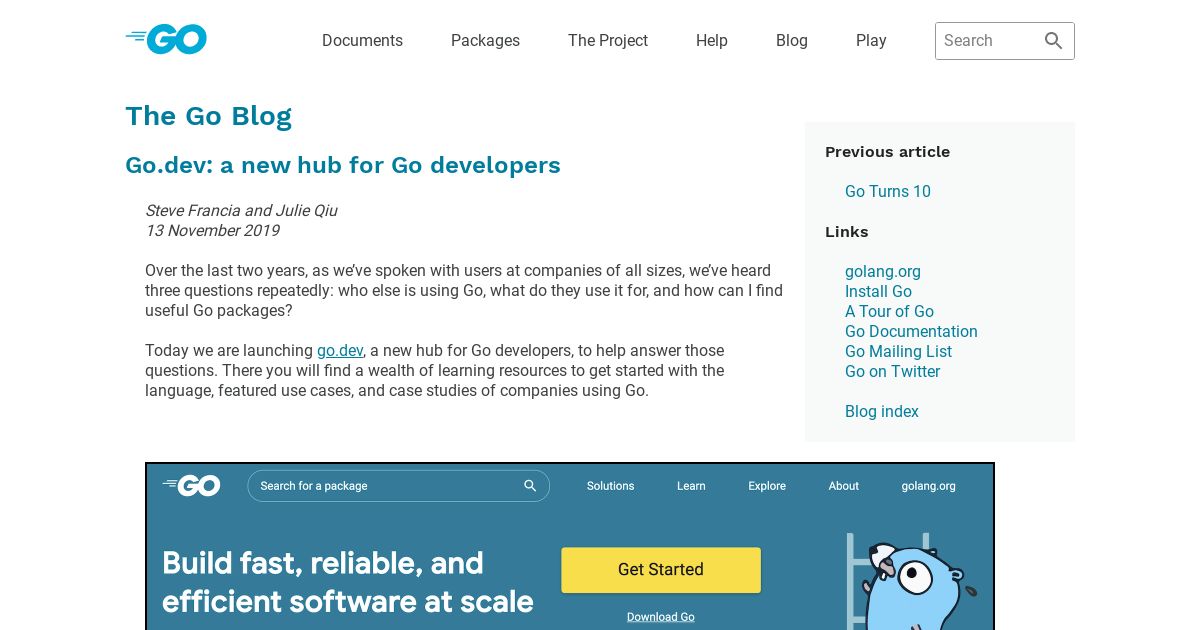Image resolution: width=1200 pixels, height=630 pixels.
Task: Visit the golang.org sidebar link
Action: tap(883, 272)
